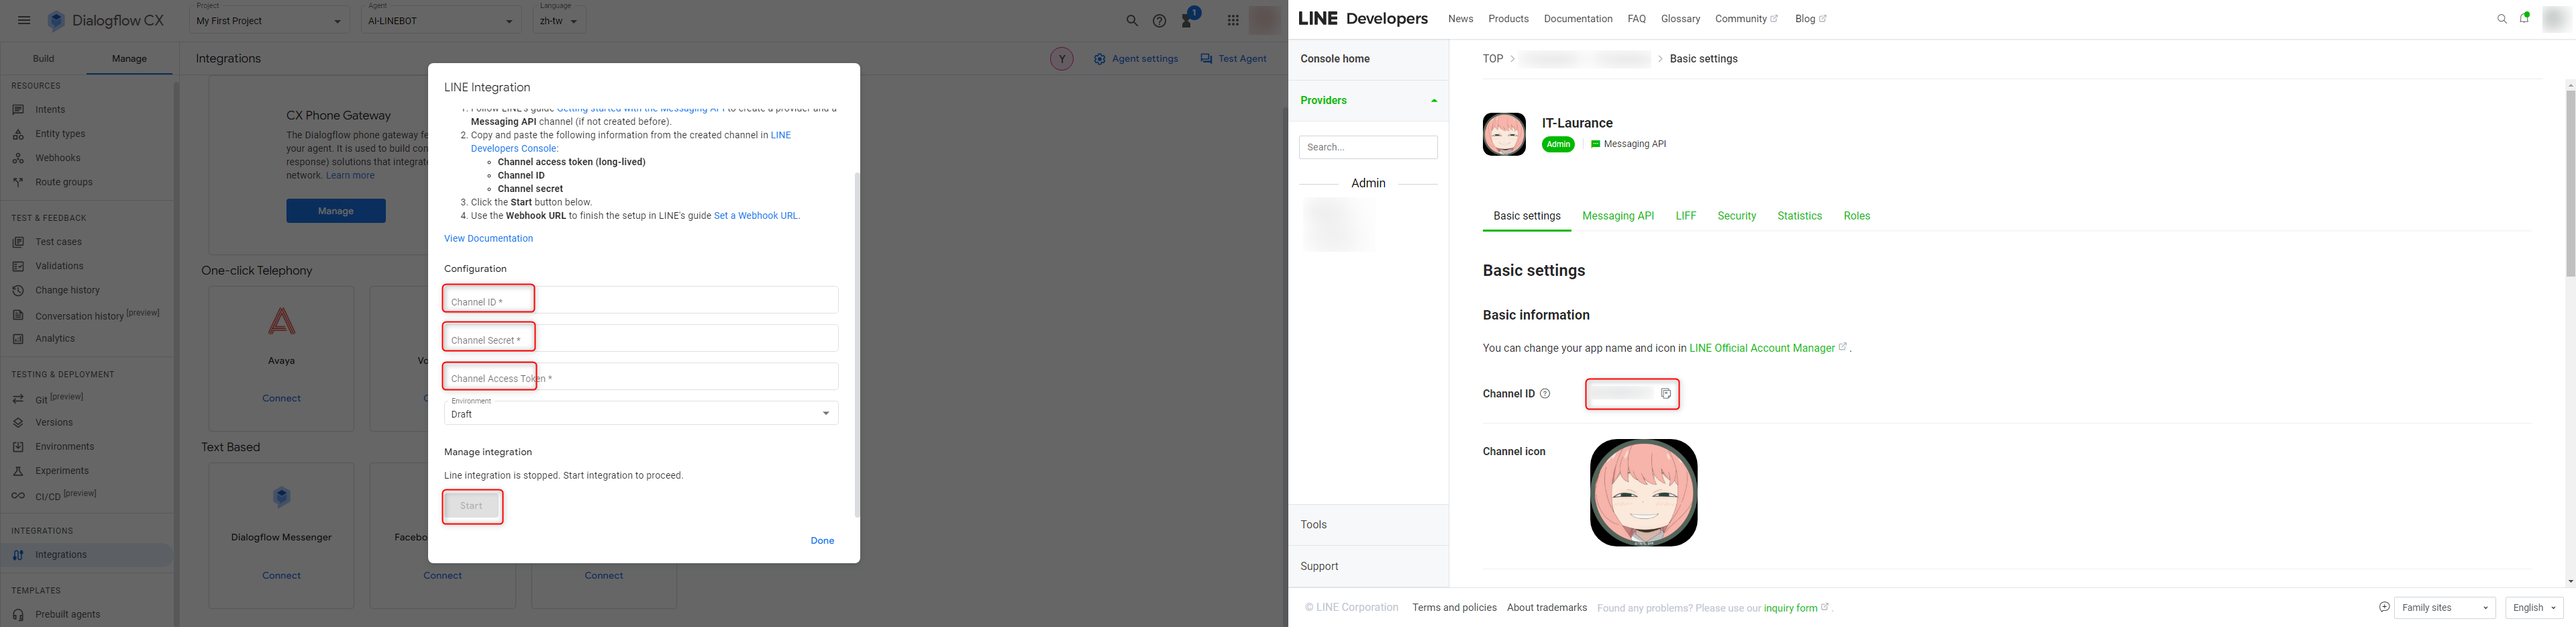Click the LINE Developers search icon
2576x627 pixels.
tap(2502, 19)
